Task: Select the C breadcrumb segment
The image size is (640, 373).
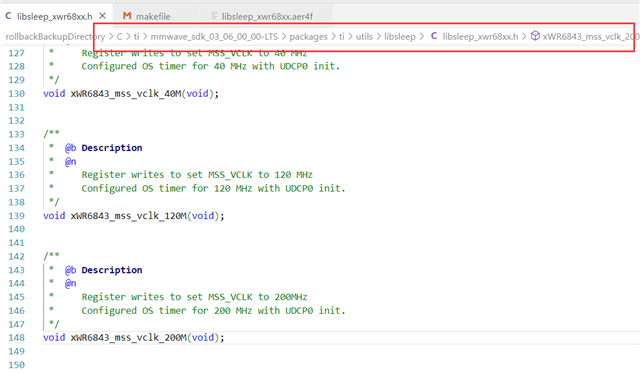Action: coord(119,37)
